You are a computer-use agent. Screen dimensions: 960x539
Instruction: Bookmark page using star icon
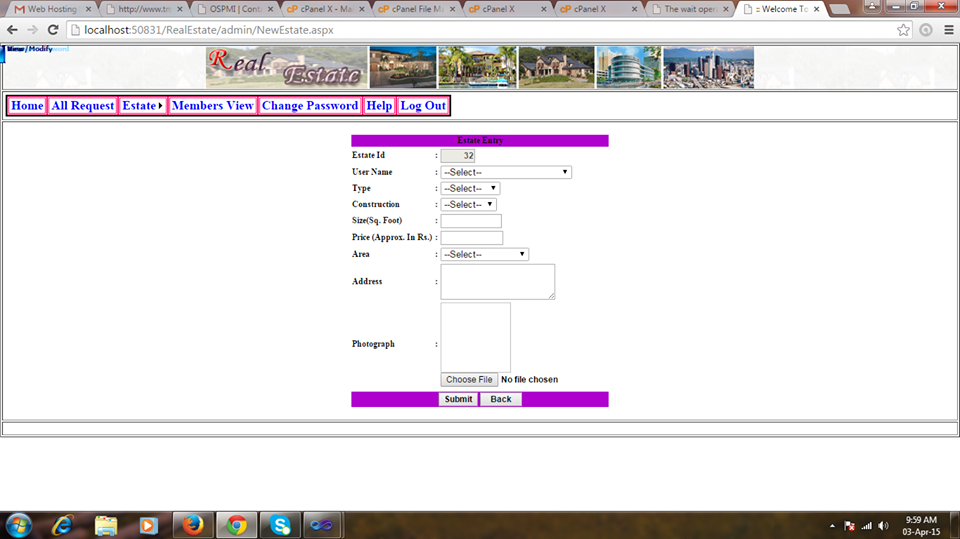(x=903, y=30)
